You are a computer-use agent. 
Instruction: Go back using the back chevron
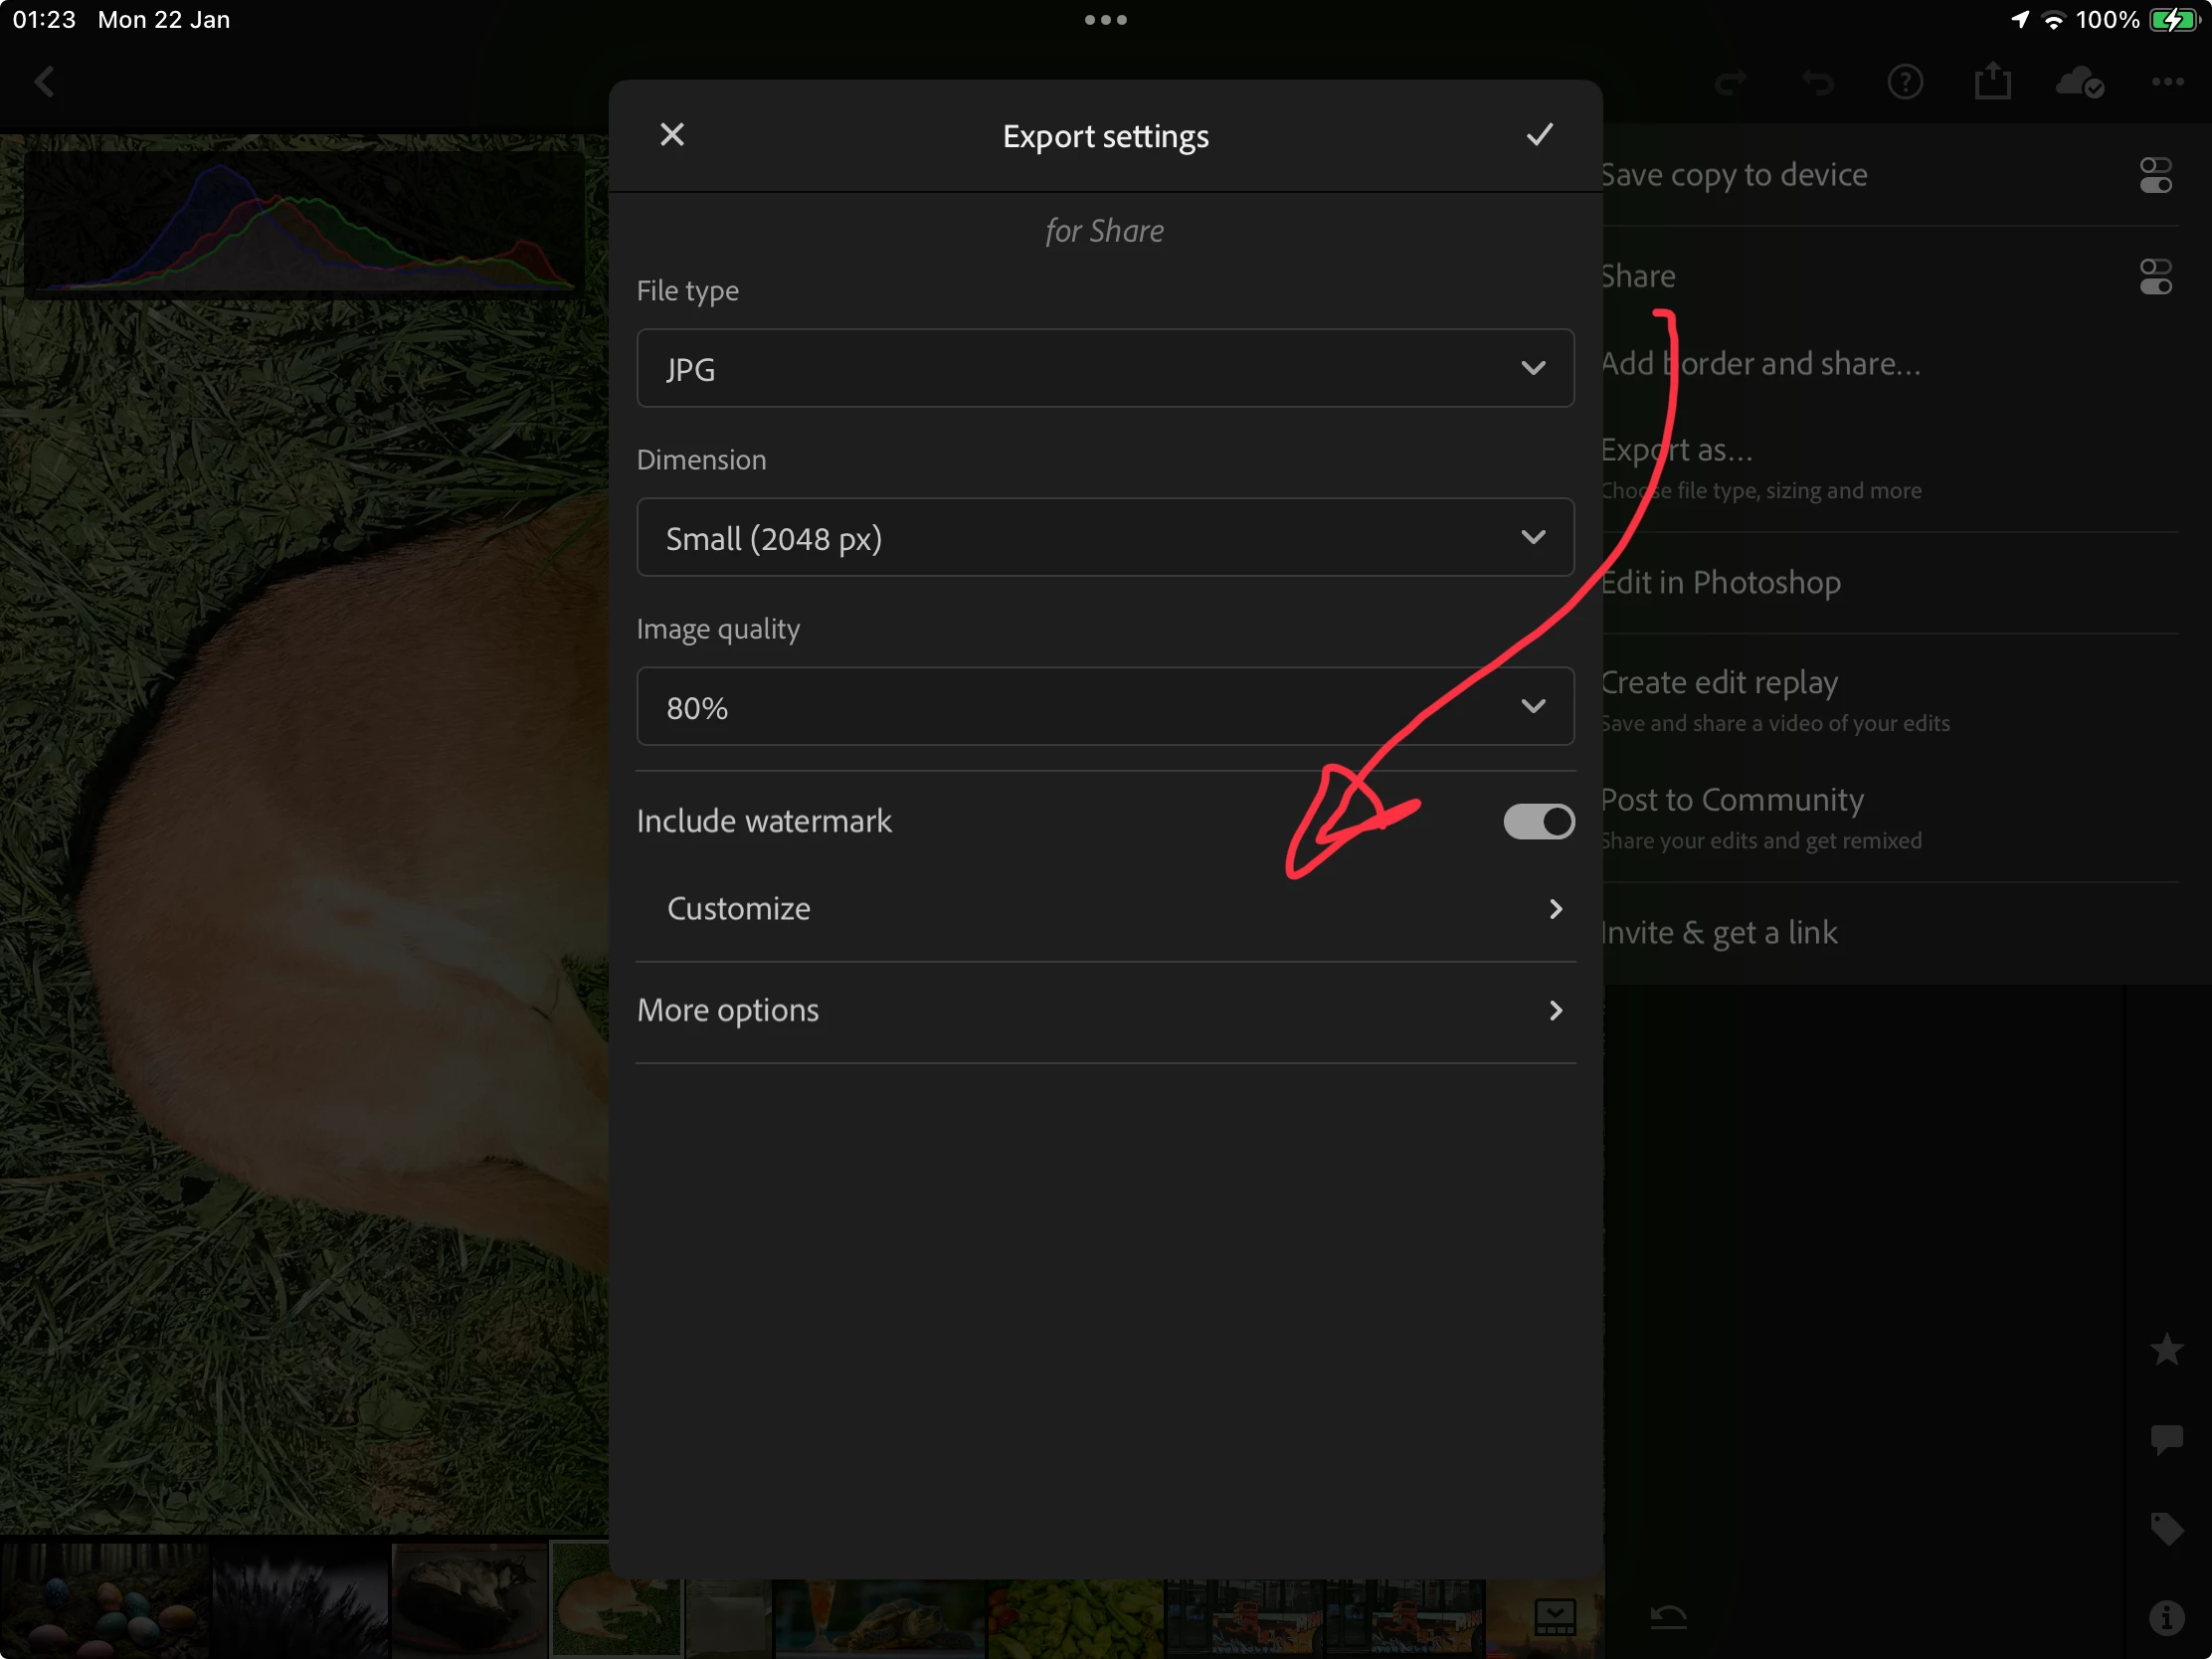[x=44, y=82]
